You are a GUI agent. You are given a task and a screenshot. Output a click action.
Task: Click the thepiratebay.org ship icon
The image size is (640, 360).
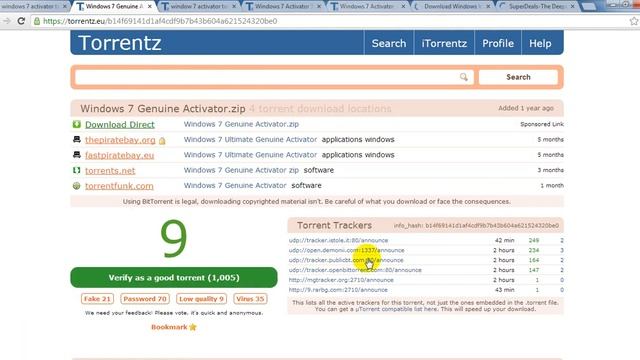(76, 140)
